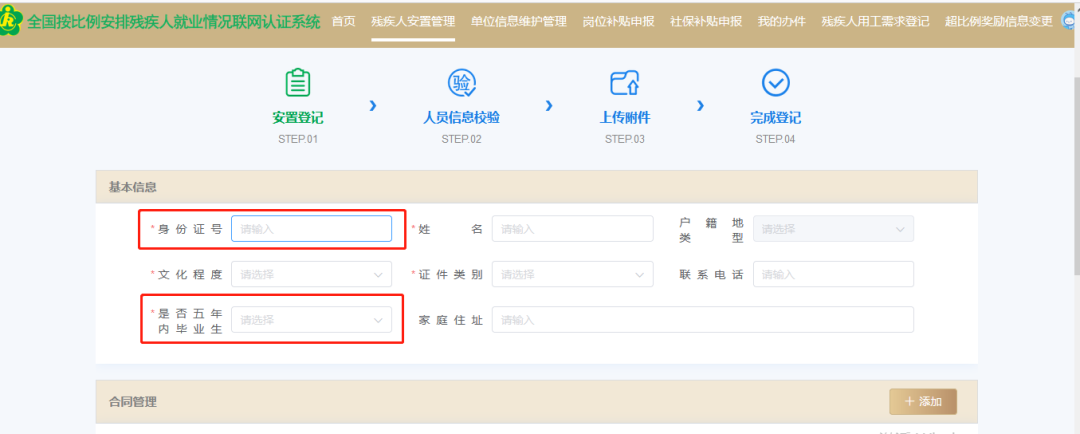Expand the 户籍地类型 dropdown

pos(833,229)
